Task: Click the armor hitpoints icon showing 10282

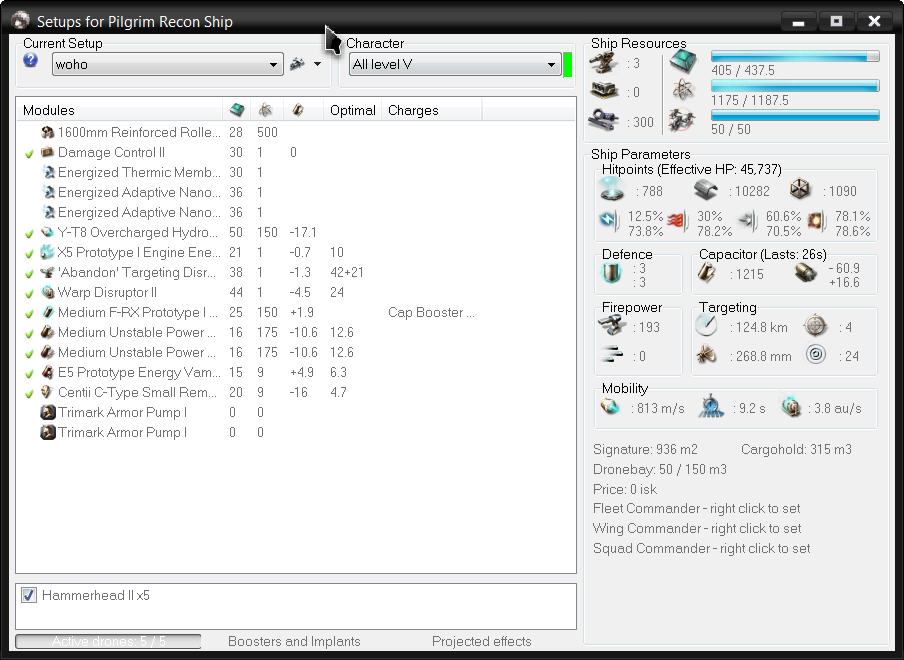Action: coord(705,190)
